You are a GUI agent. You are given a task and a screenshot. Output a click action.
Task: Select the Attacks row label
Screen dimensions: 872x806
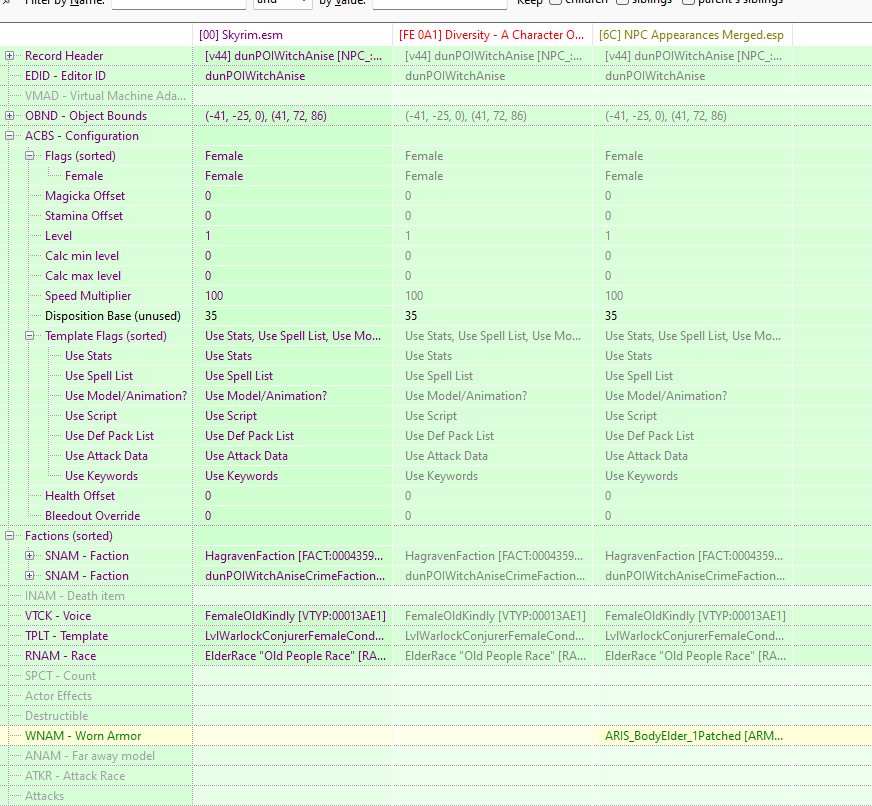44,796
